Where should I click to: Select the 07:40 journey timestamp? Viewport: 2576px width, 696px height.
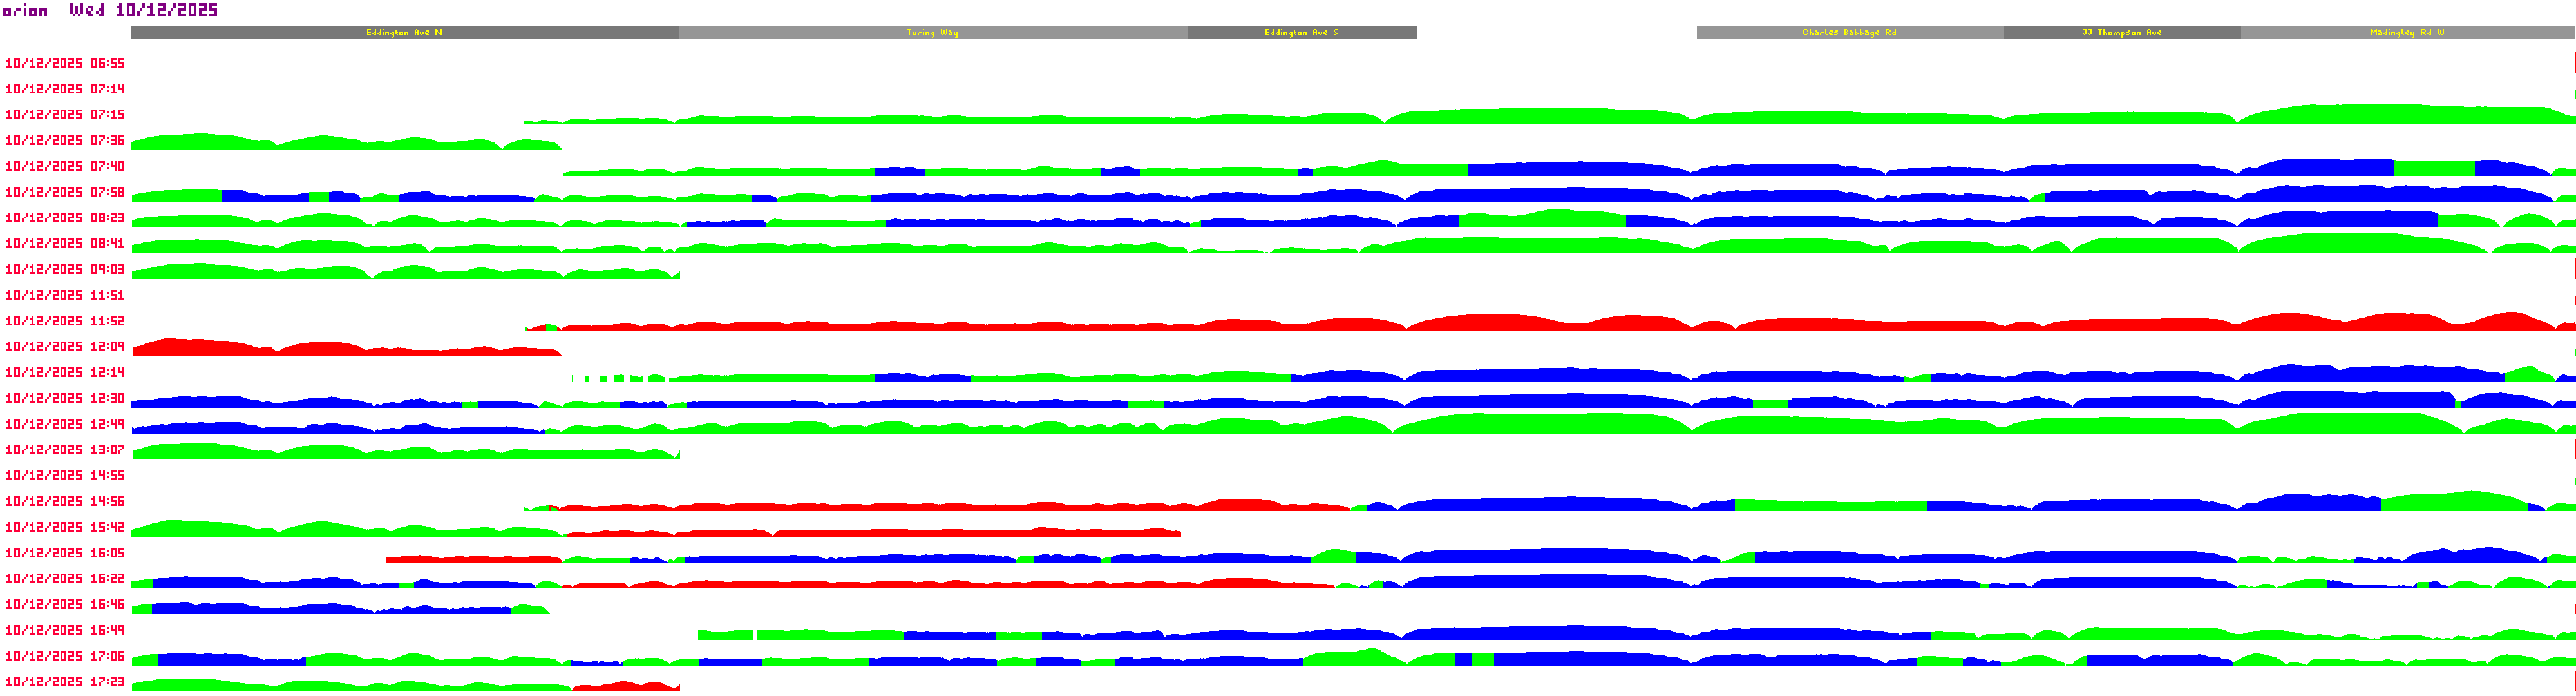65,166
